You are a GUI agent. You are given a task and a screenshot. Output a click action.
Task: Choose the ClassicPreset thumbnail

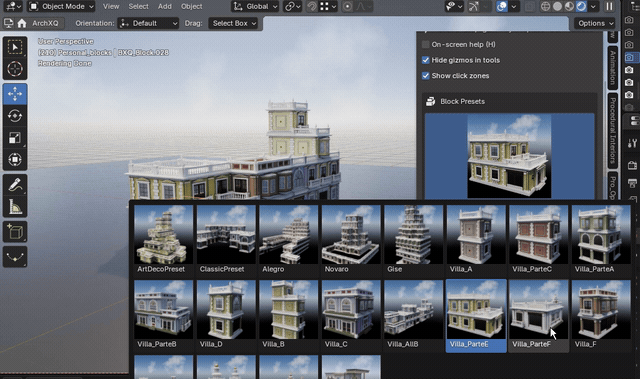[x=226, y=239]
